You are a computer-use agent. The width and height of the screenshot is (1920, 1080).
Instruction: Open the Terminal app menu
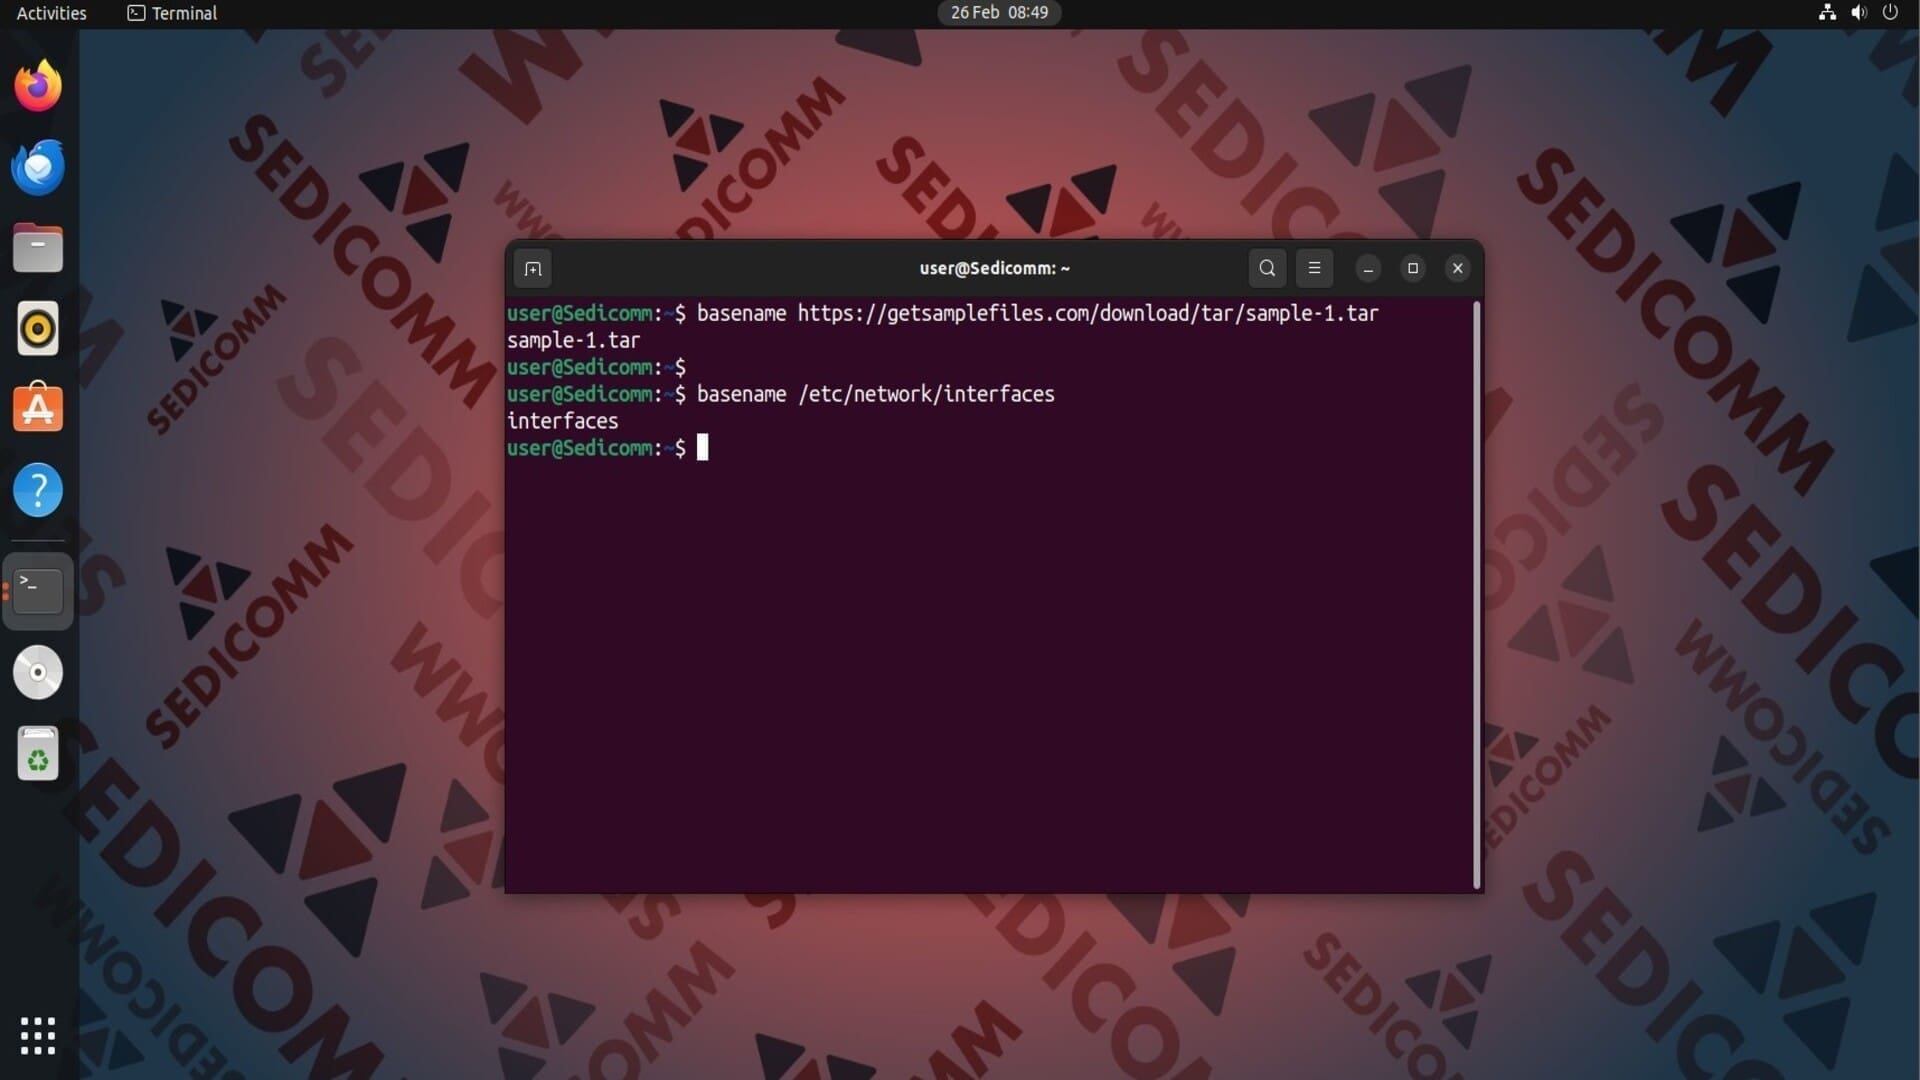tap(172, 13)
